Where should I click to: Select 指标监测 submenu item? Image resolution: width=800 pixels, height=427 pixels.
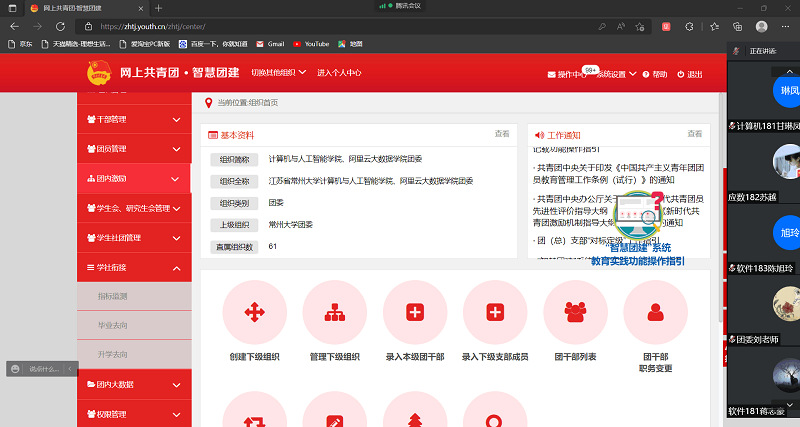click(134, 296)
